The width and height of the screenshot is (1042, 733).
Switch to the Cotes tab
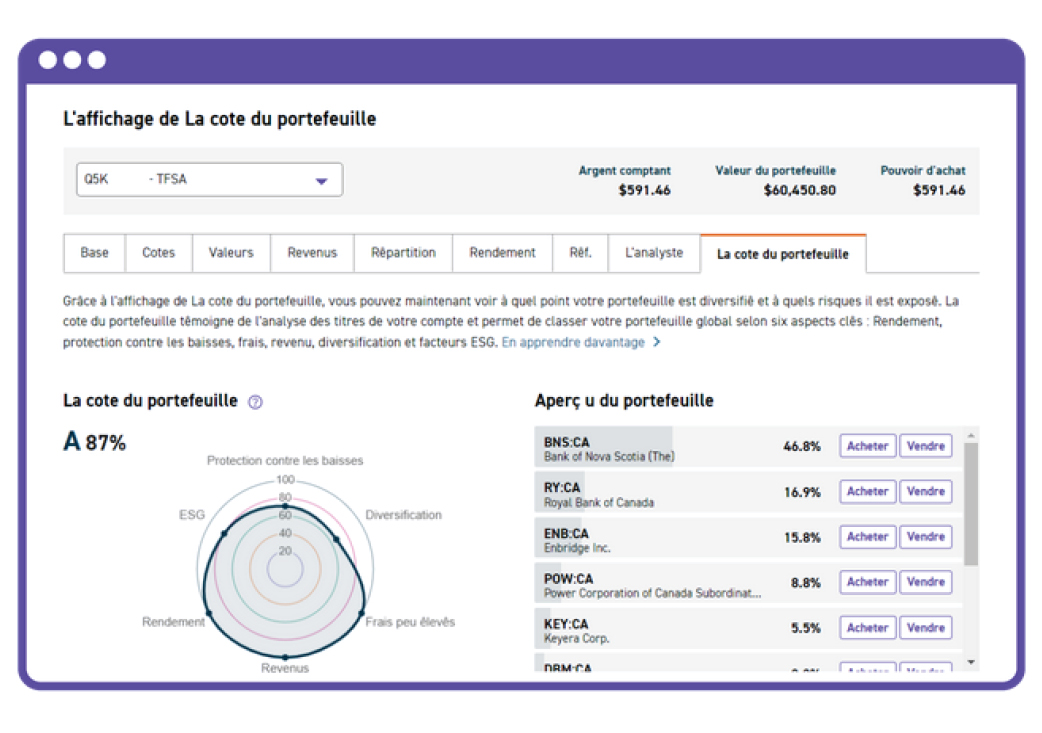pos(158,253)
